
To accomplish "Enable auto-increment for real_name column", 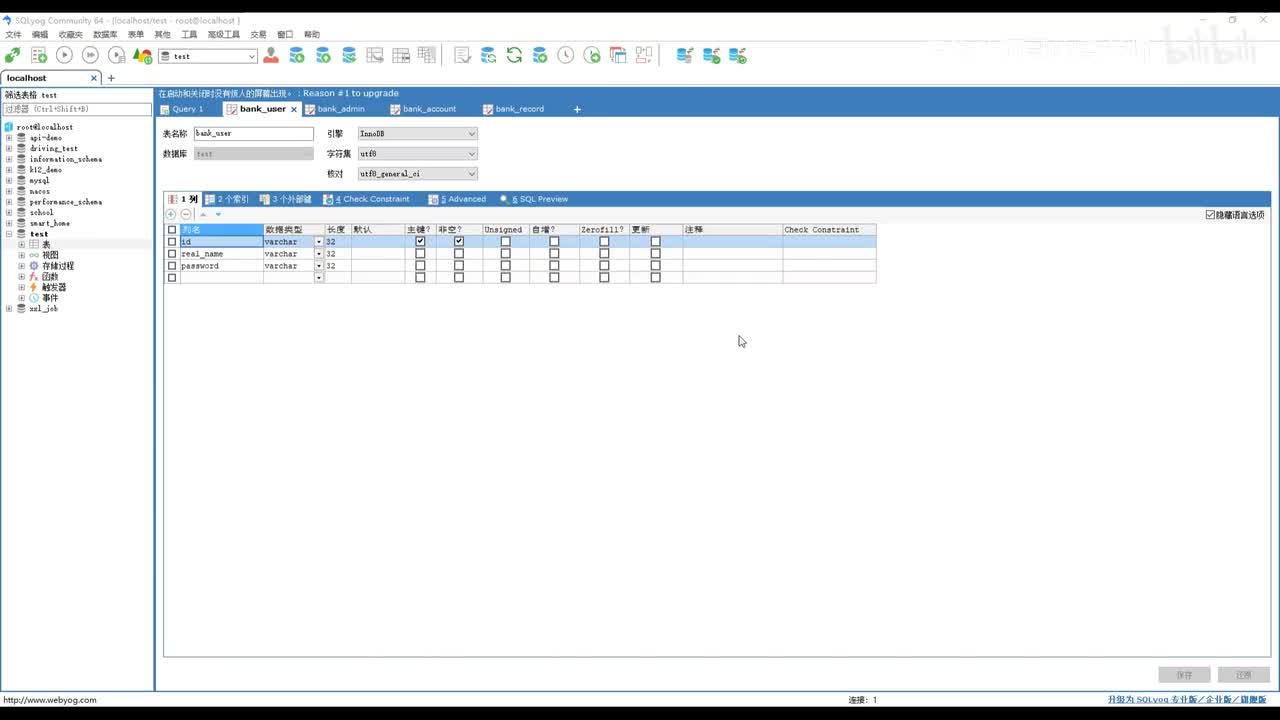I will pos(554,254).
